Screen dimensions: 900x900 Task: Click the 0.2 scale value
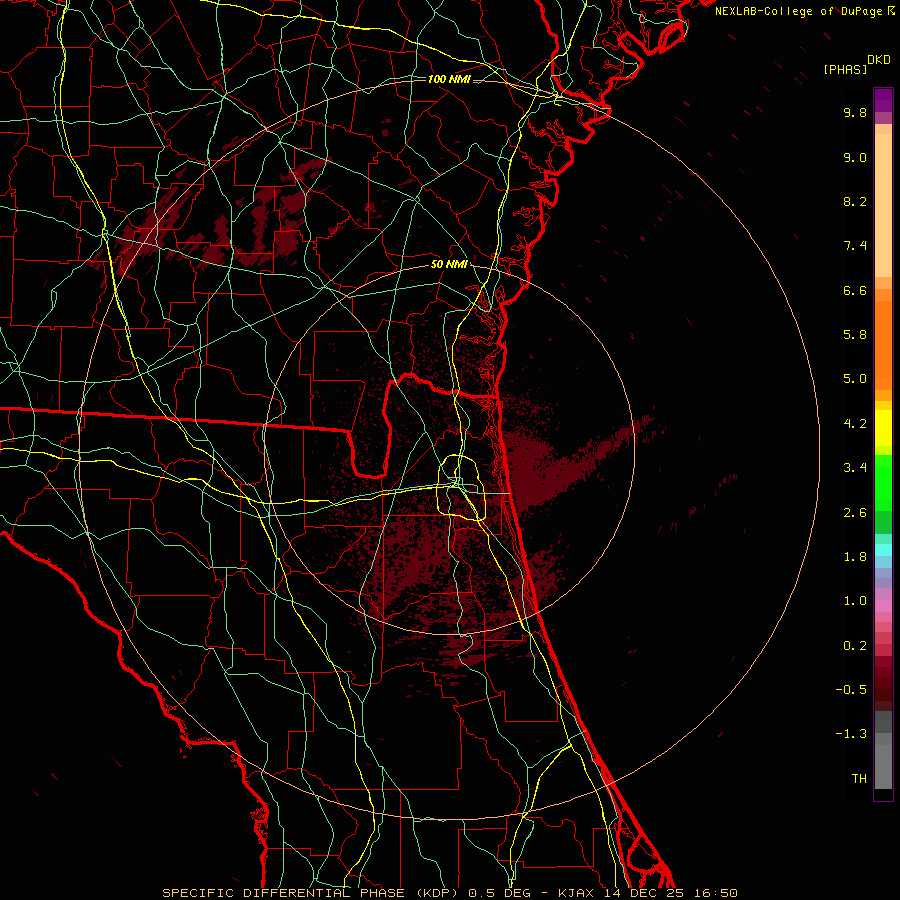855,646
